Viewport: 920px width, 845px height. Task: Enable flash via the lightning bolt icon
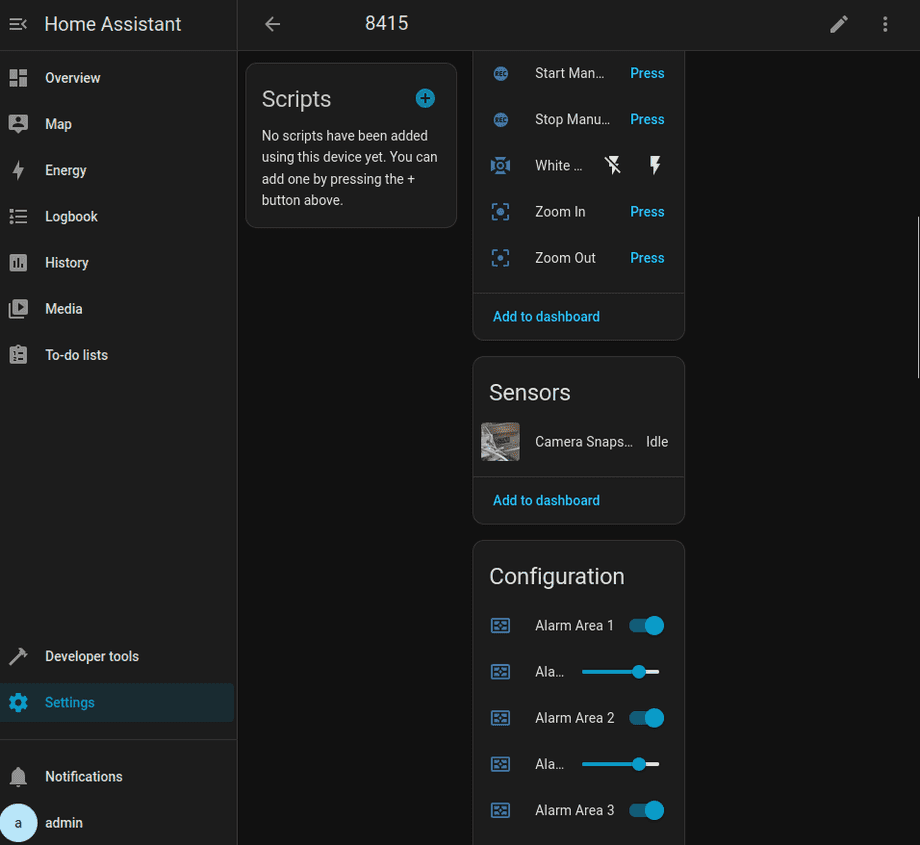coord(654,164)
